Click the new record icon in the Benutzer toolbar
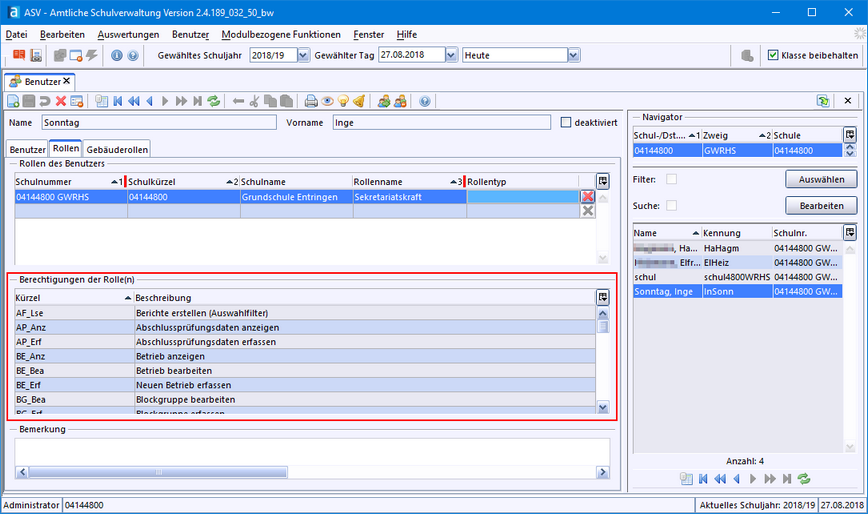Screen dimensions: 868x514 13,101
